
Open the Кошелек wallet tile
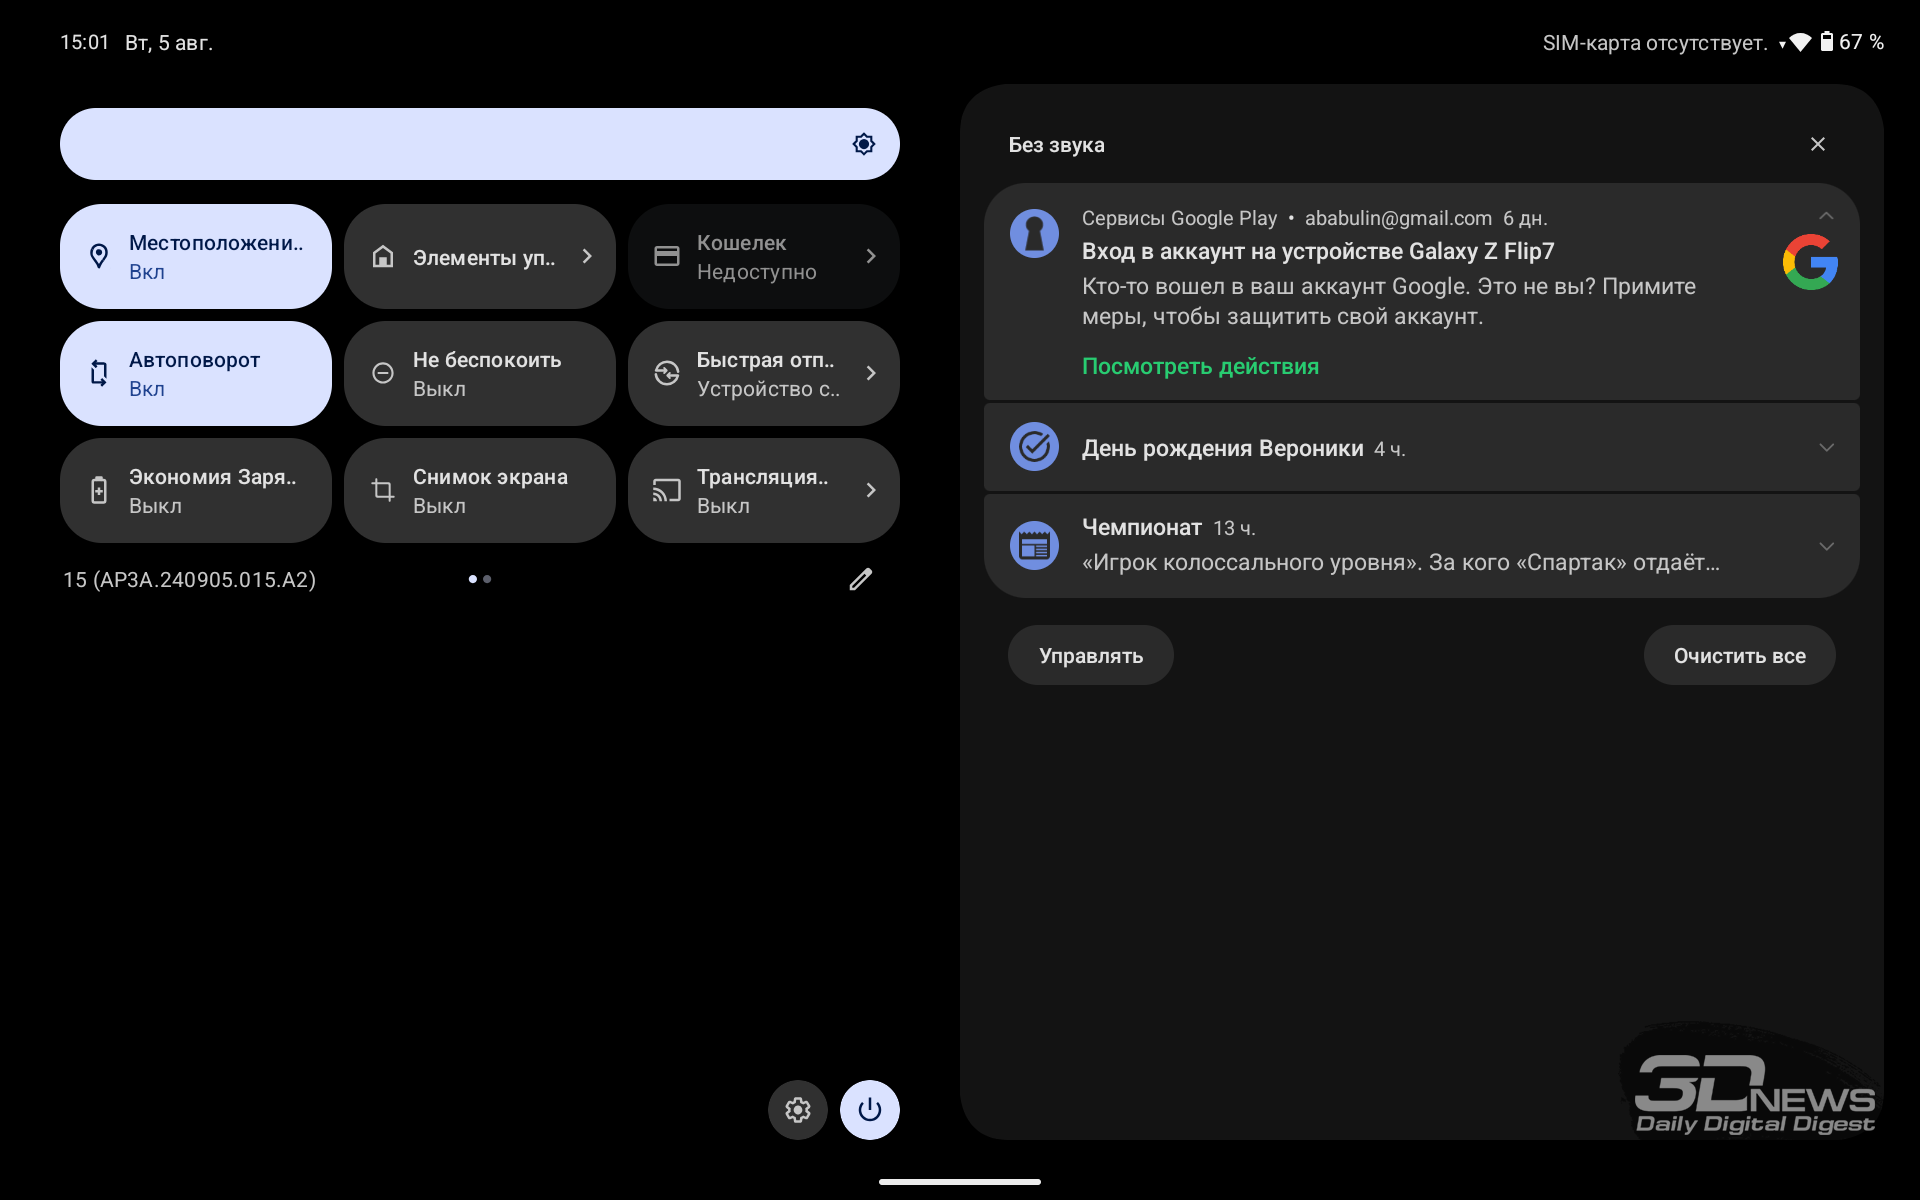[x=764, y=257]
